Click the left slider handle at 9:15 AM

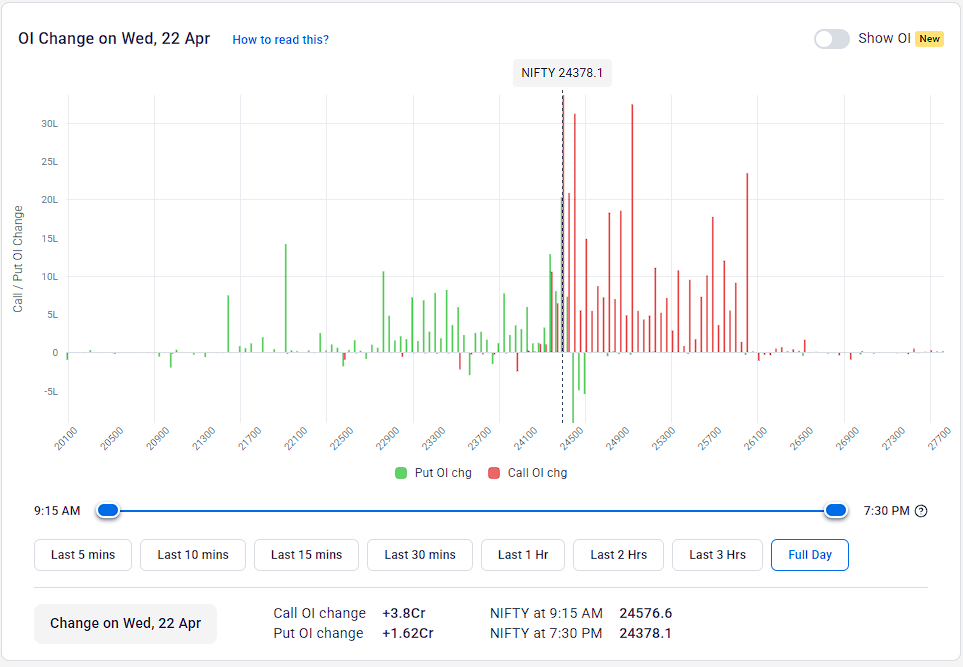point(107,510)
